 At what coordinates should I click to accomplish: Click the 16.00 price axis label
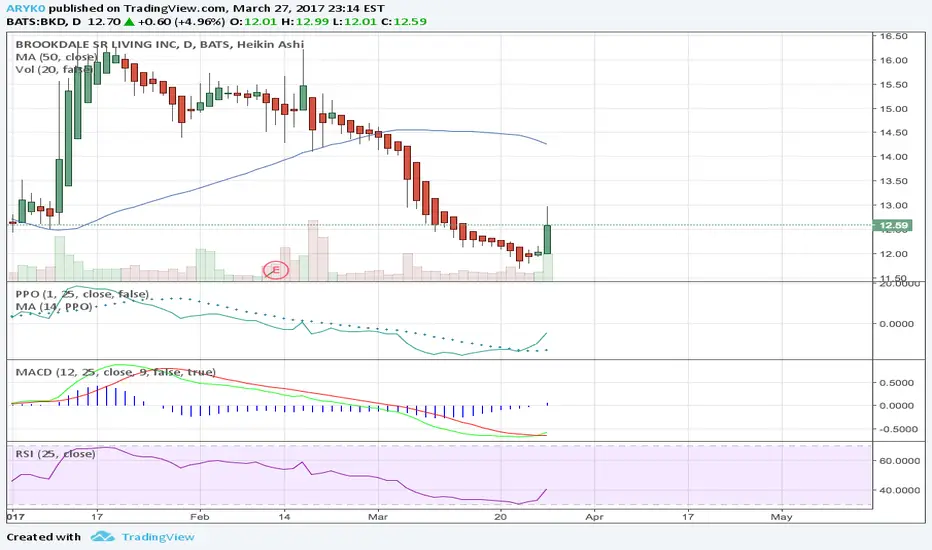pyautogui.click(x=893, y=60)
